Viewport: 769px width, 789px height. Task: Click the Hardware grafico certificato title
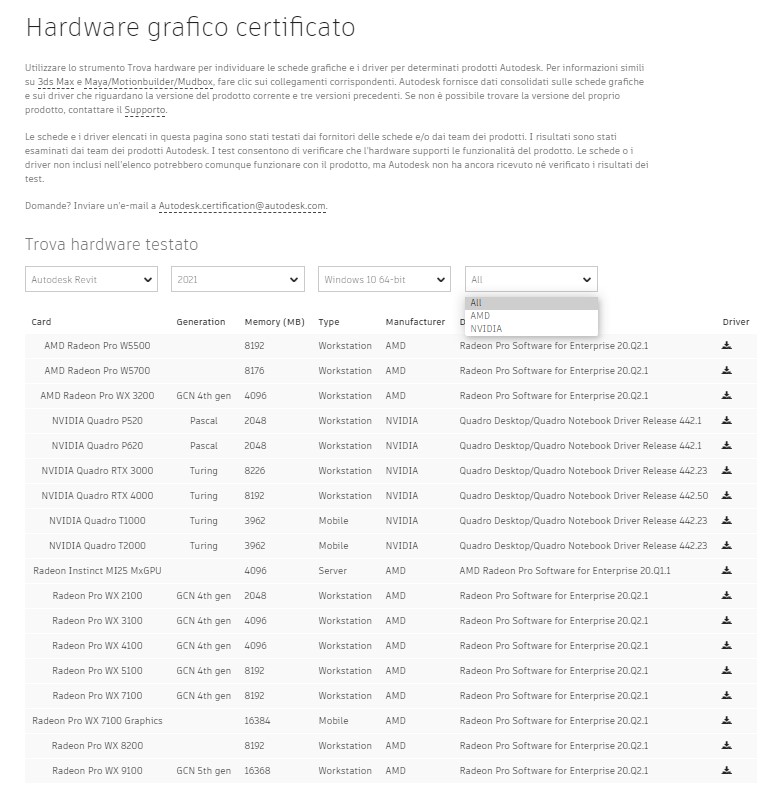coord(191,27)
